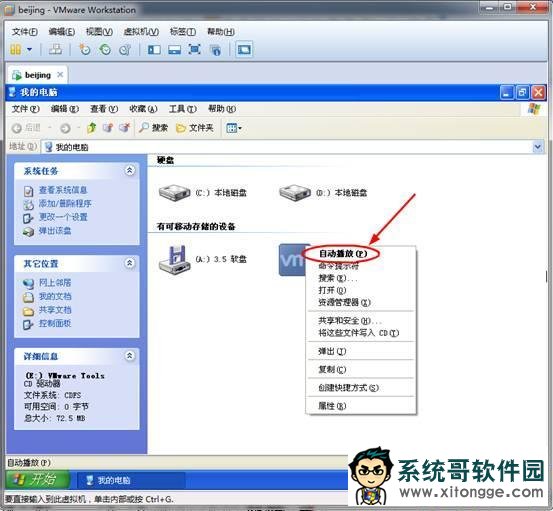This screenshot has width=553, height=511.
Task: Click the revert snapshot toolbar icon
Action: click(x=105, y=50)
